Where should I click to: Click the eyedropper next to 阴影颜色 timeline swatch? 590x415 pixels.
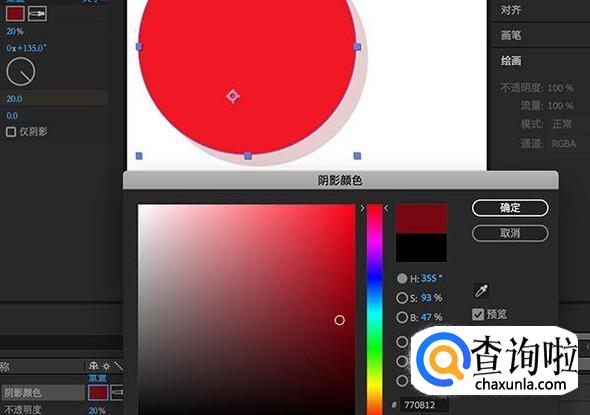[117, 392]
